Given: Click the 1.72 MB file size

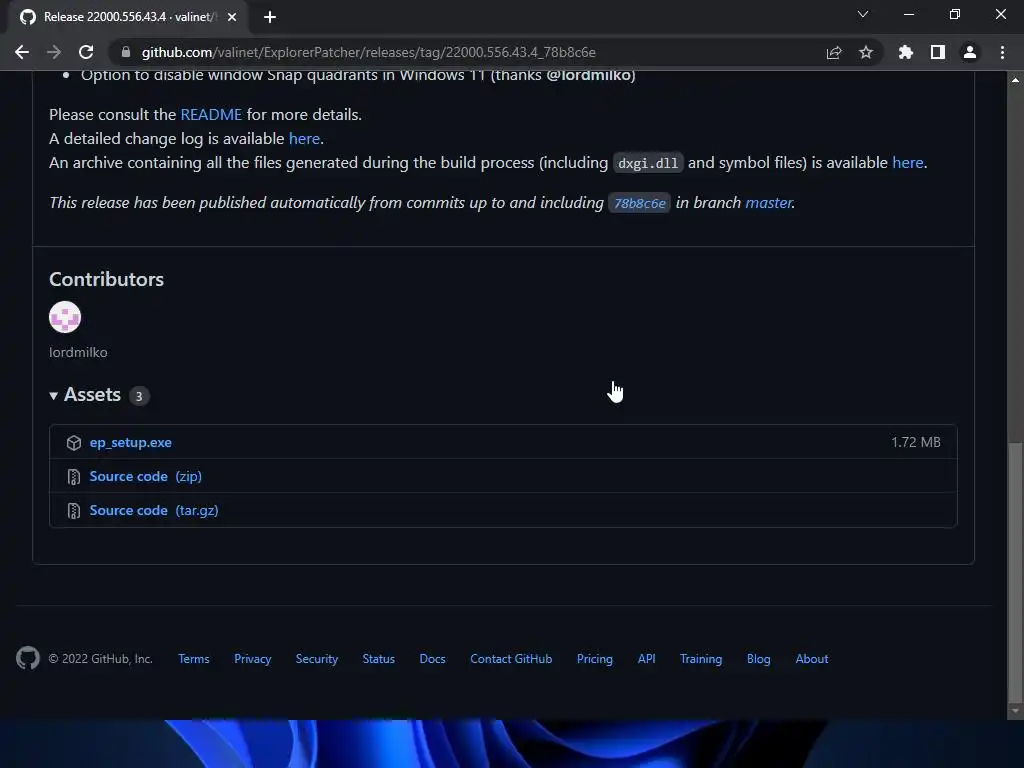Looking at the screenshot, I should [916, 443].
